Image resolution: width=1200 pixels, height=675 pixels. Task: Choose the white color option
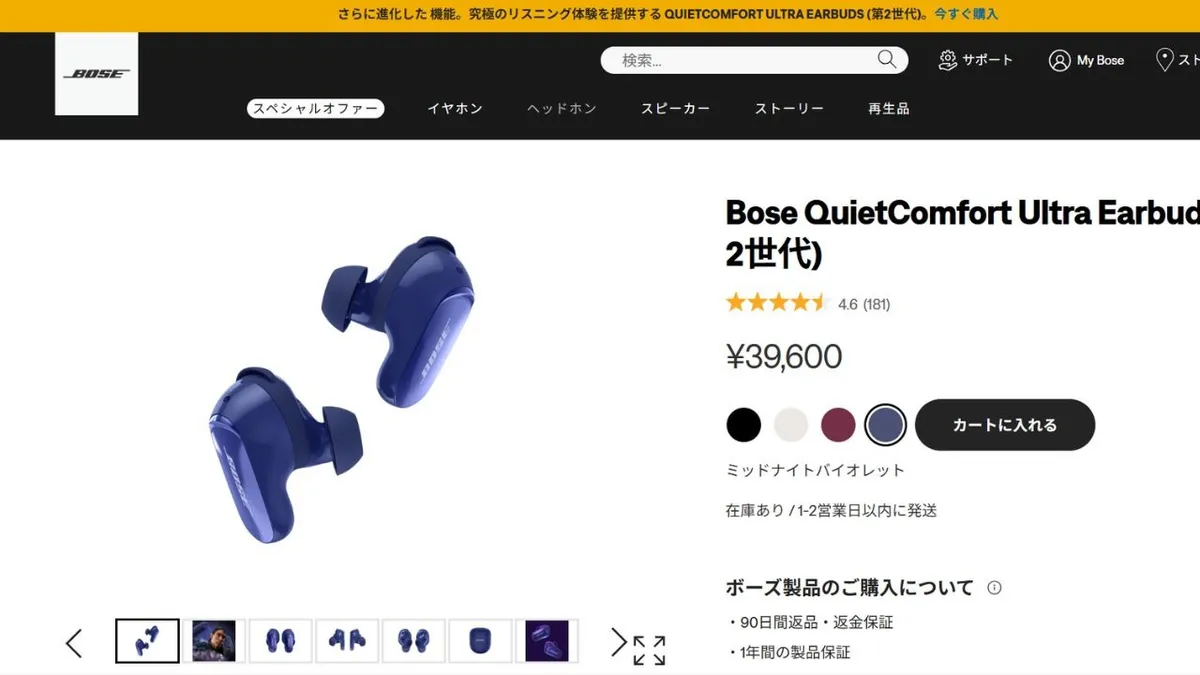click(x=791, y=425)
